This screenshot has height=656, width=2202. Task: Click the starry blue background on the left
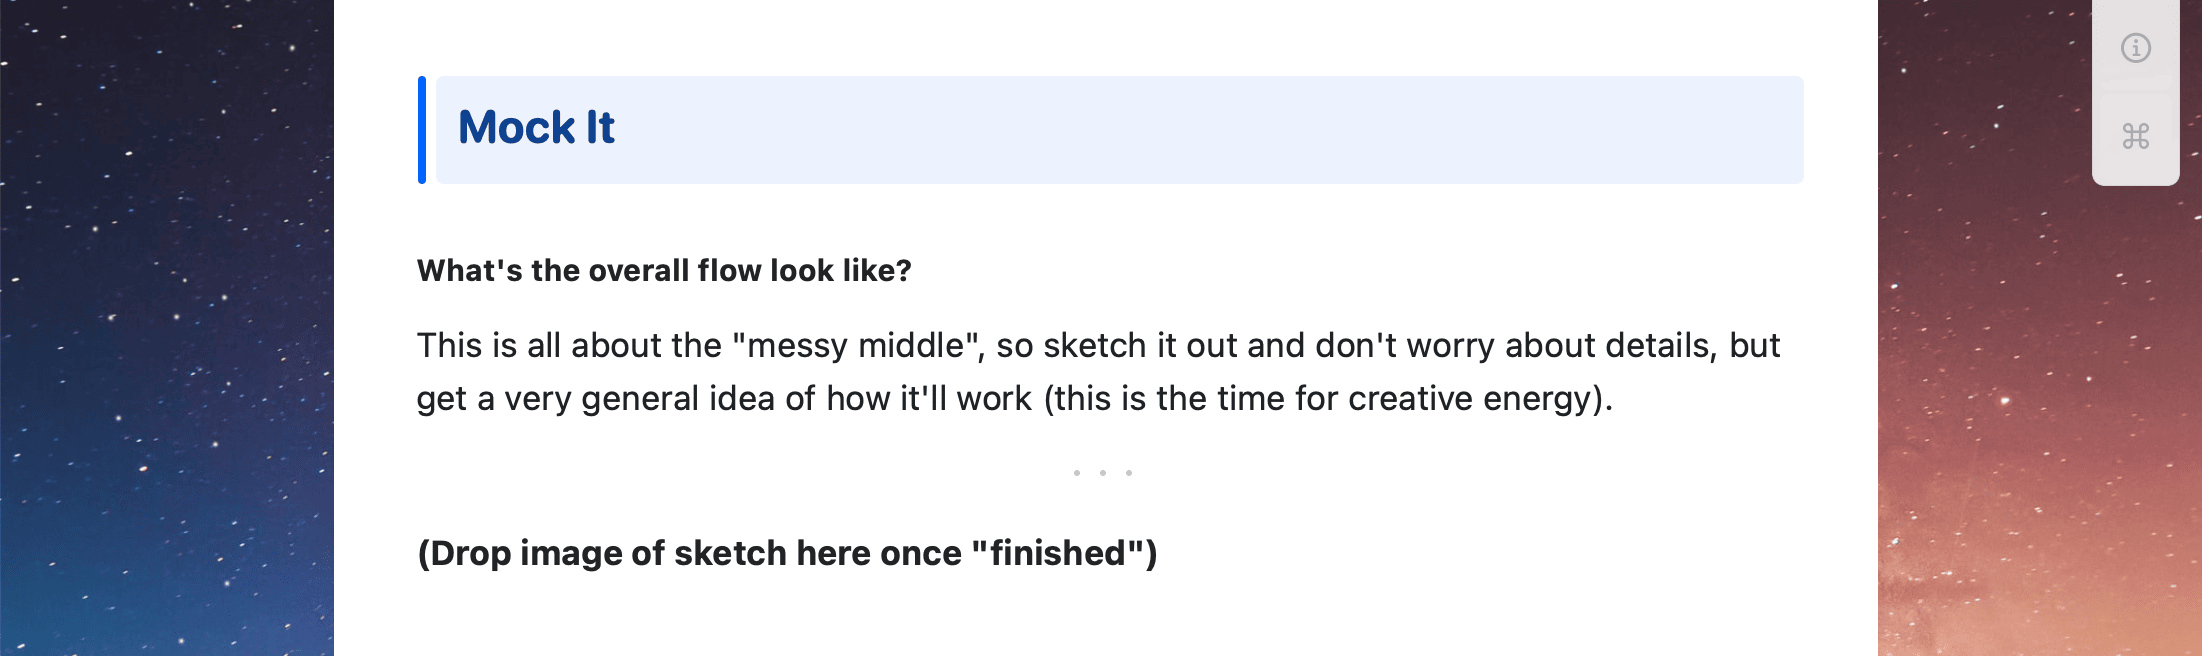(166, 328)
